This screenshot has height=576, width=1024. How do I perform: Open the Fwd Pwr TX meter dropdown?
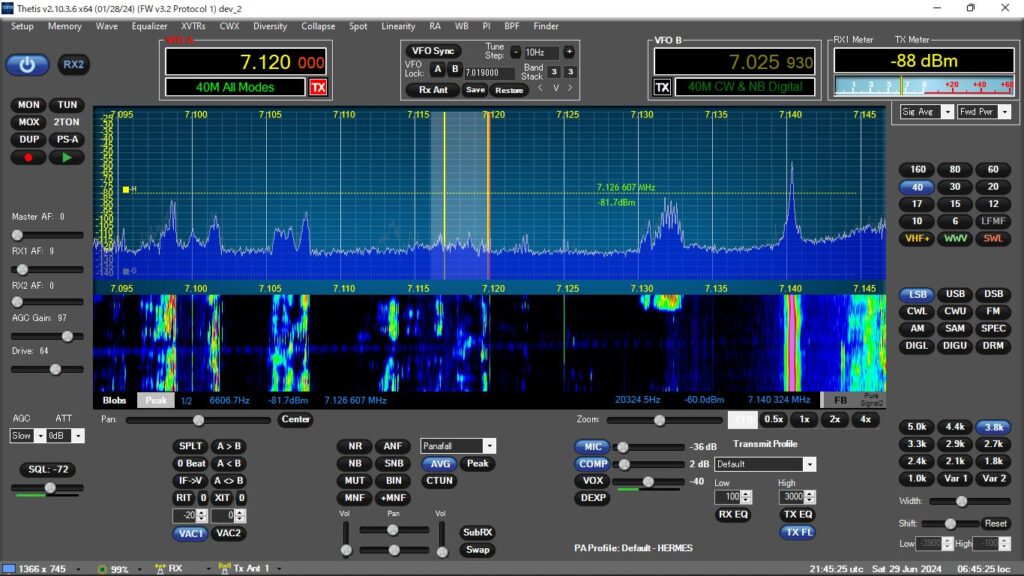tap(1004, 112)
